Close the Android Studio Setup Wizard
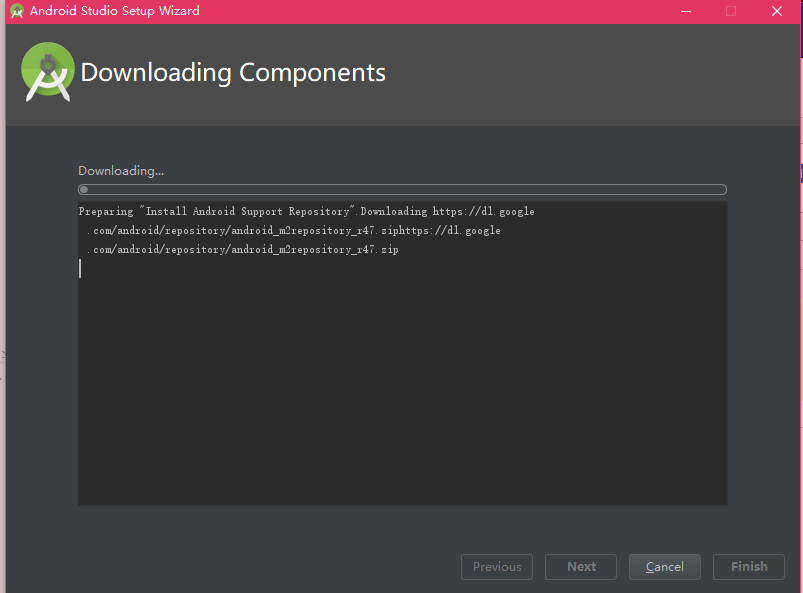 777,11
